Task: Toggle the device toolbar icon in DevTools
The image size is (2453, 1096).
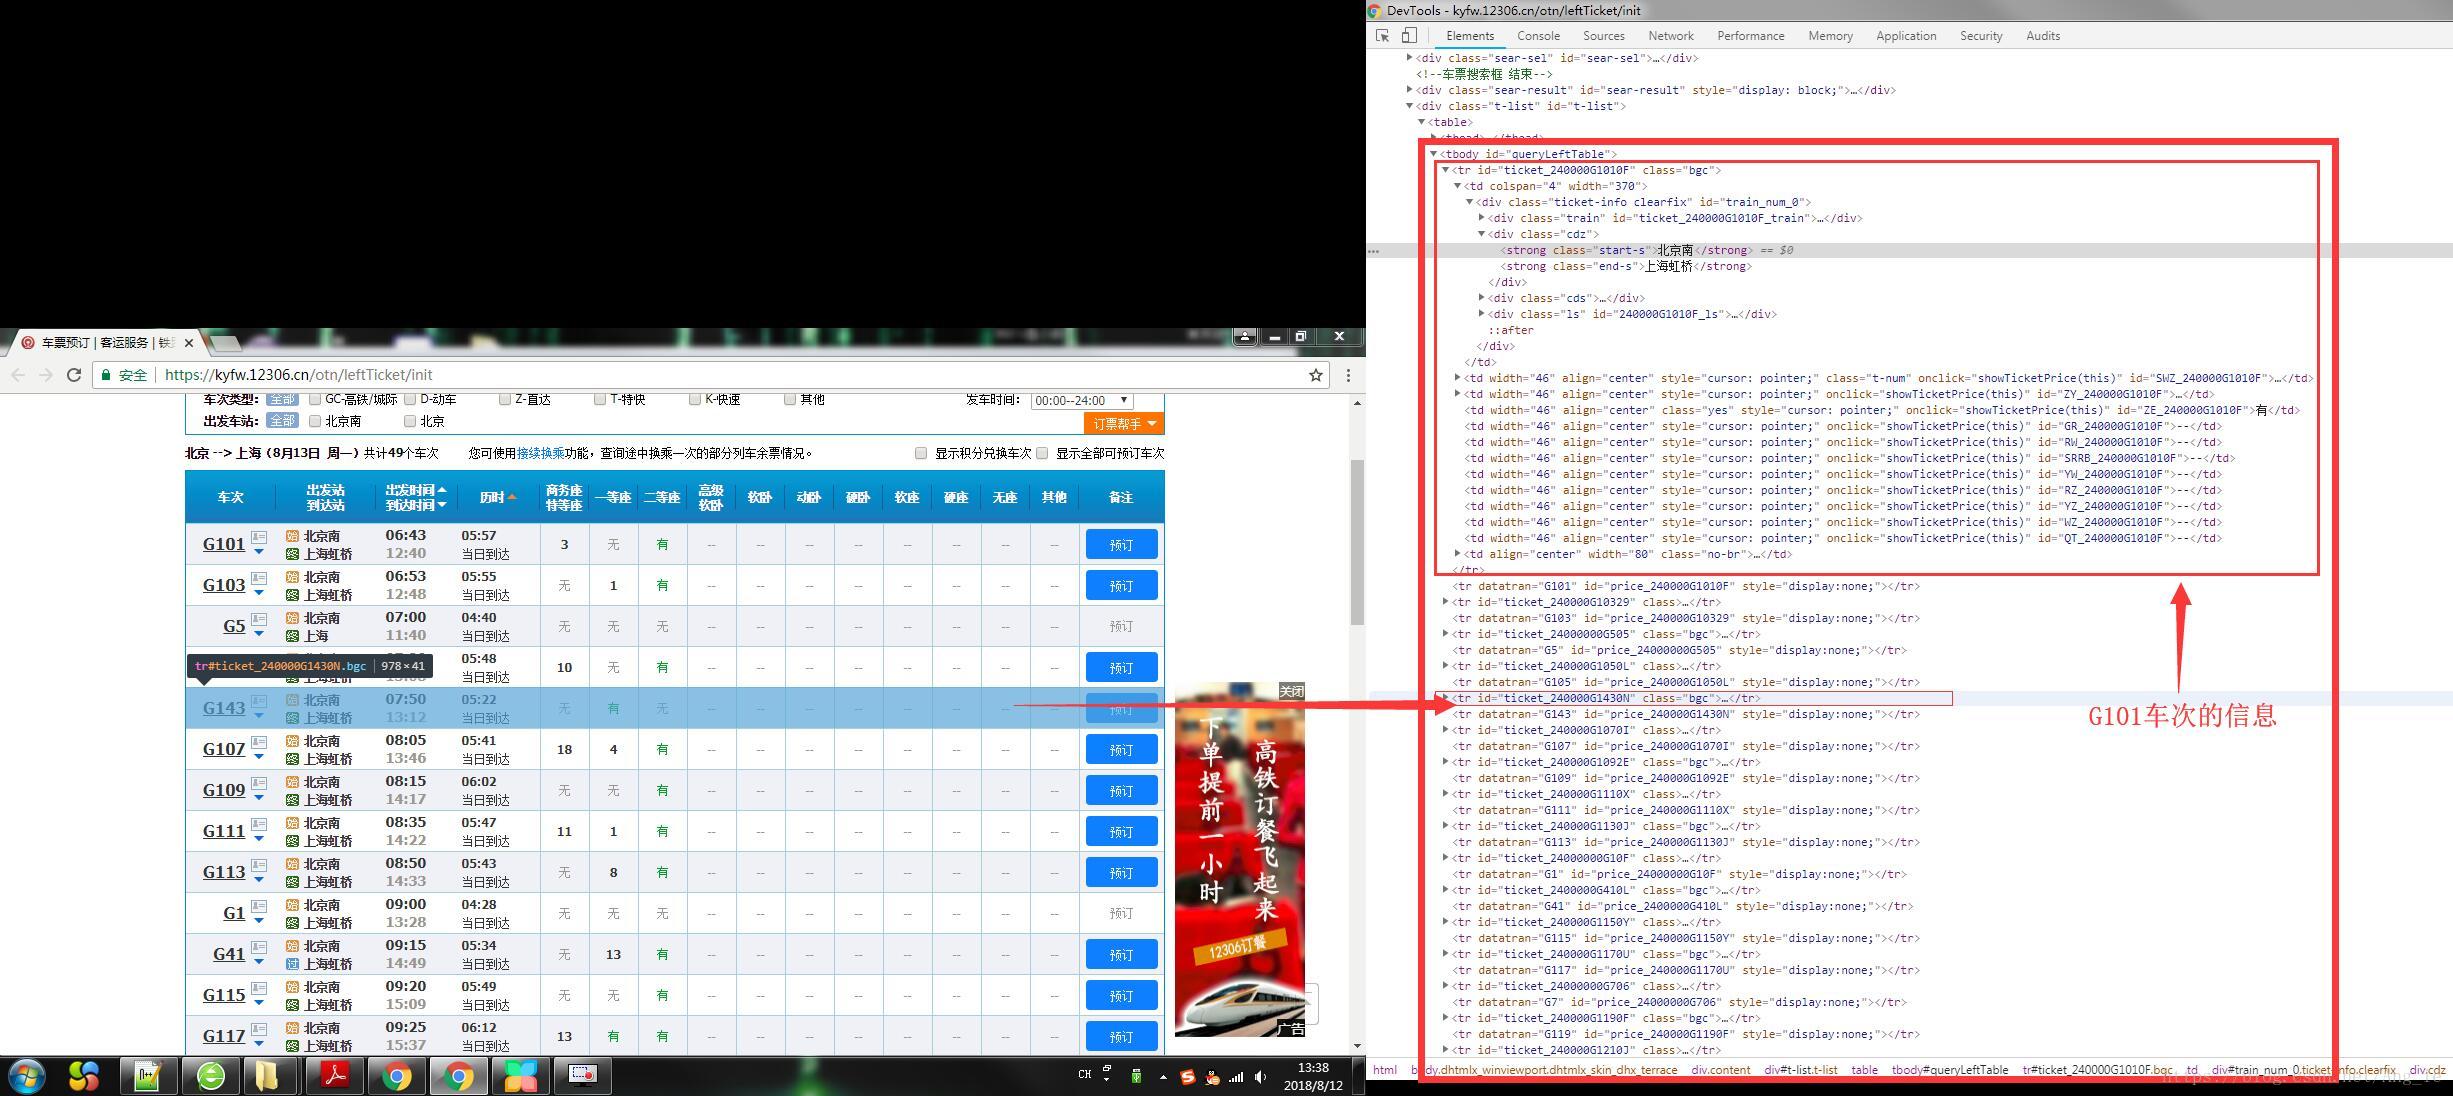Action: pyautogui.click(x=1409, y=36)
